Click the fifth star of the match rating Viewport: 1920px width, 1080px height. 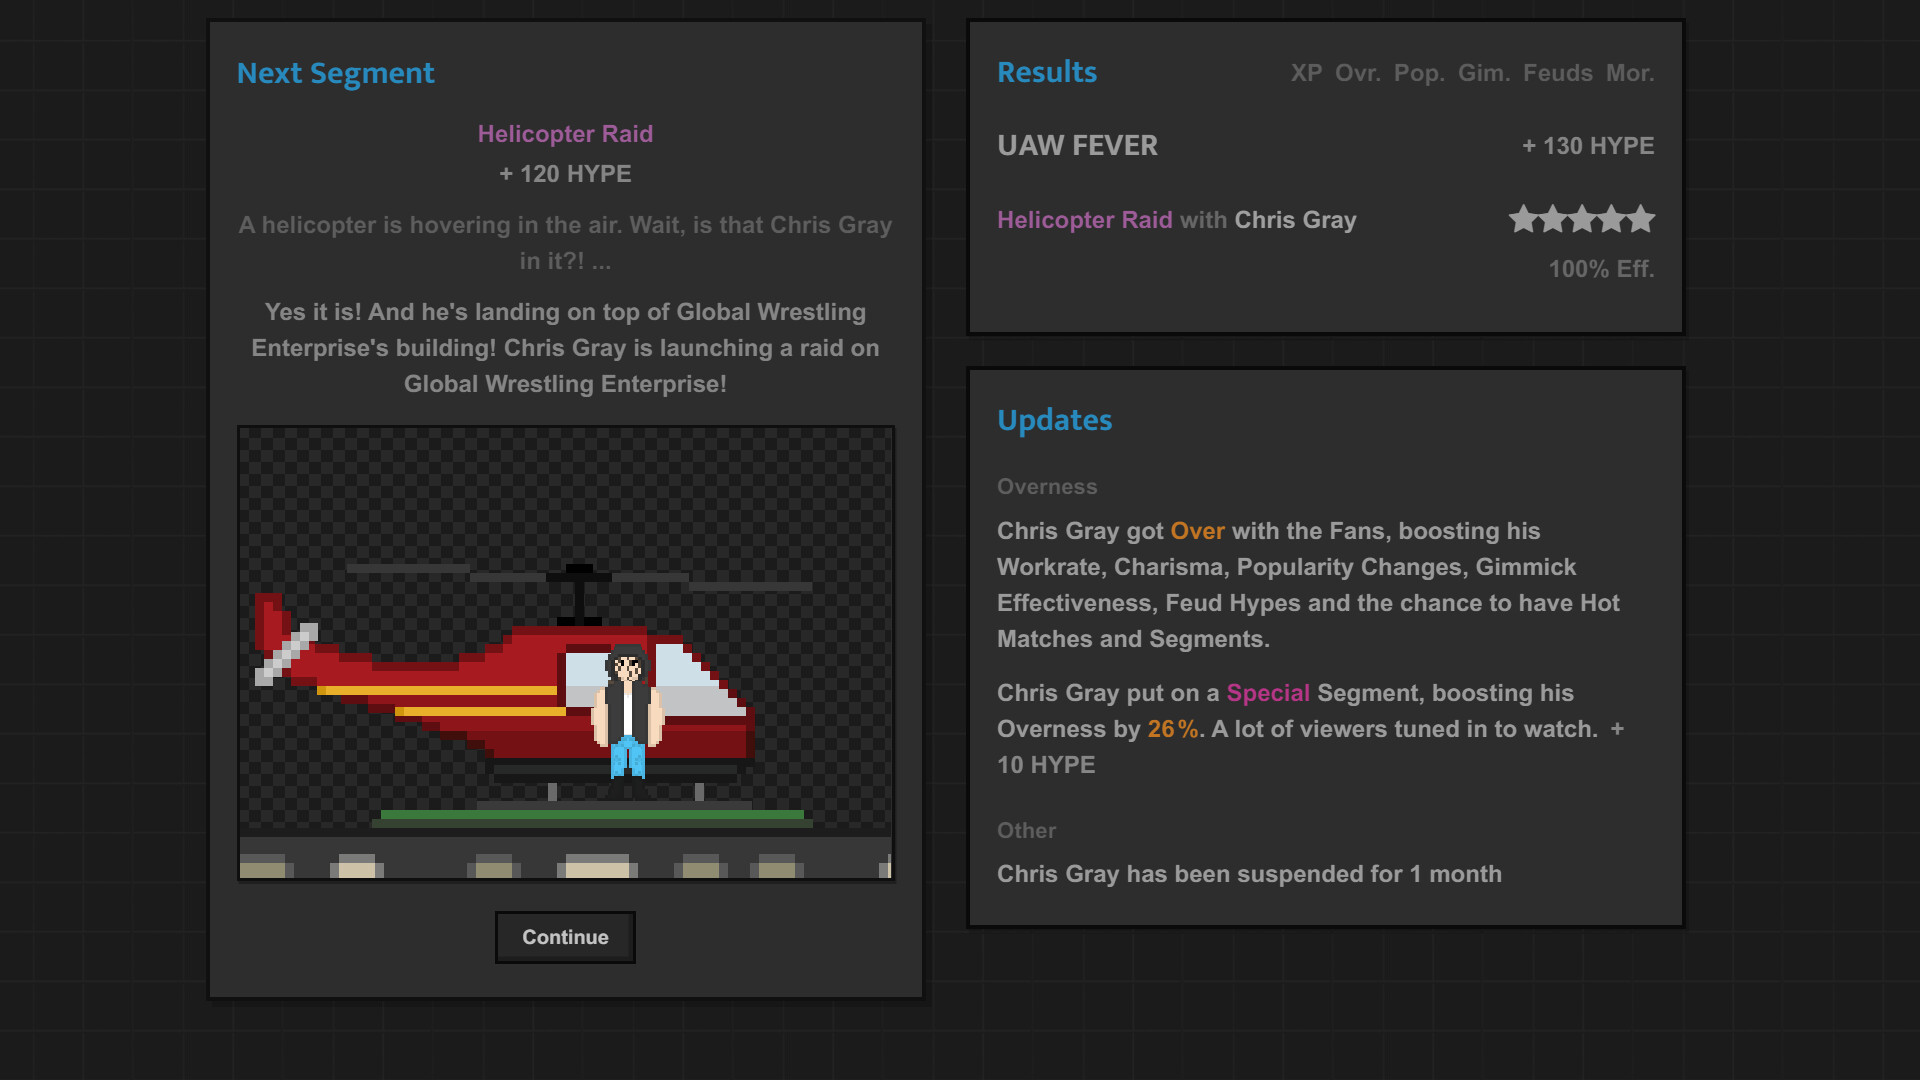click(1641, 219)
